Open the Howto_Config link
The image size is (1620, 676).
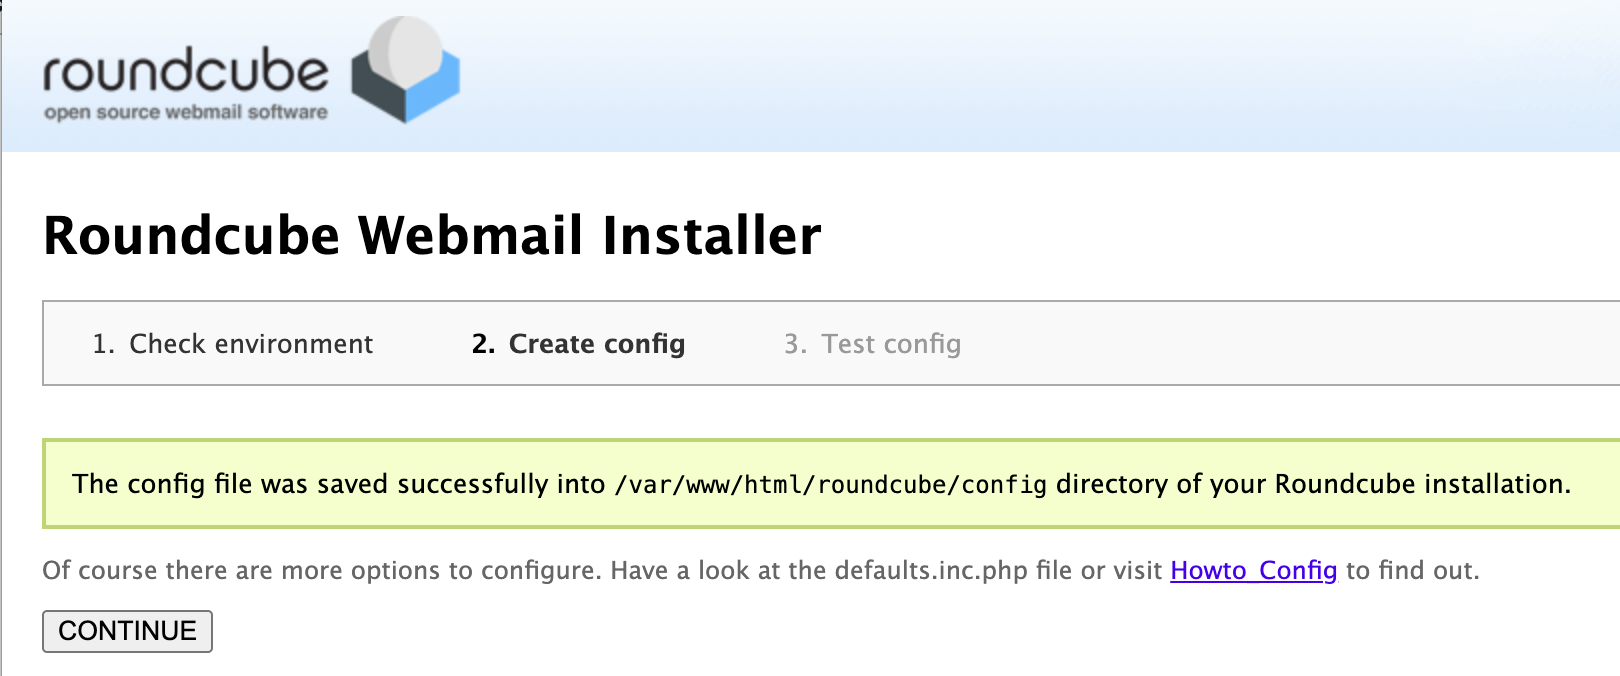coord(1253,571)
